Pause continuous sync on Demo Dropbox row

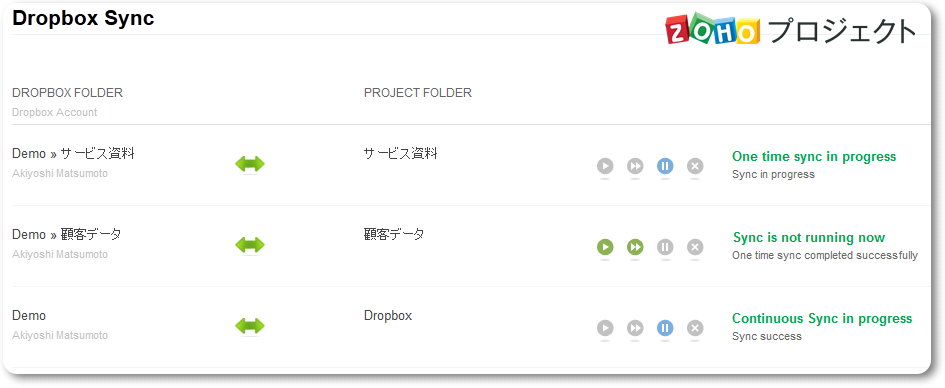coord(665,328)
